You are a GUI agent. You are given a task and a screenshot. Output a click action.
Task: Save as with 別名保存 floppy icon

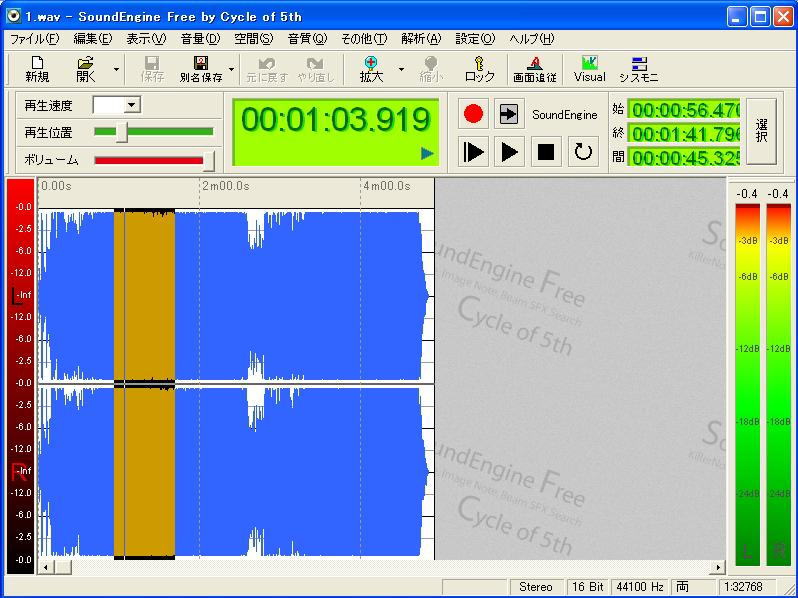pyautogui.click(x=201, y=69)
